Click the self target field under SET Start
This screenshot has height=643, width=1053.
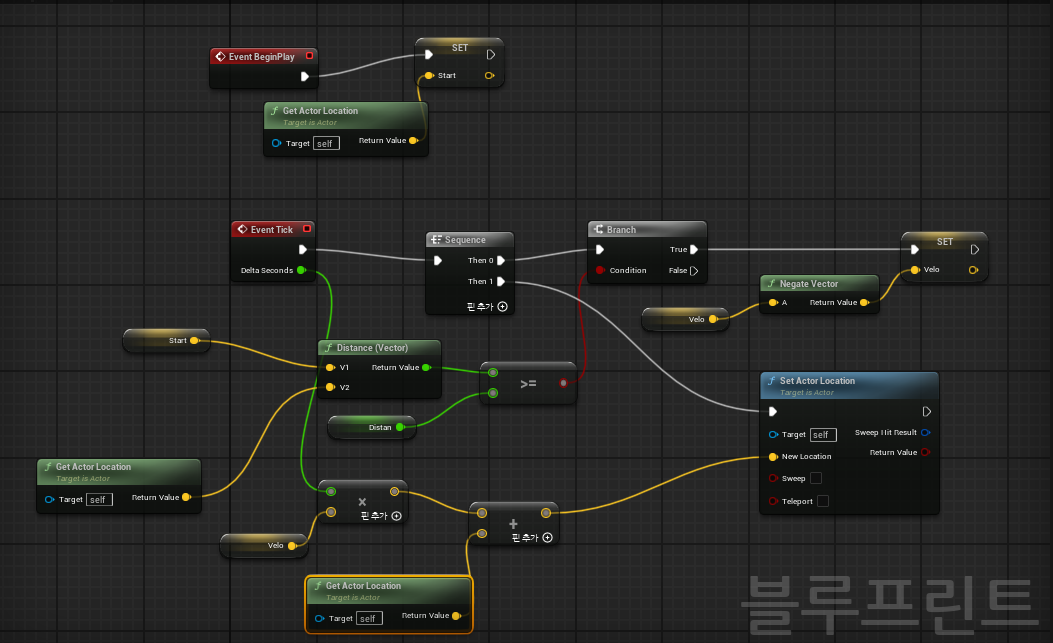(x=326, y=143)
